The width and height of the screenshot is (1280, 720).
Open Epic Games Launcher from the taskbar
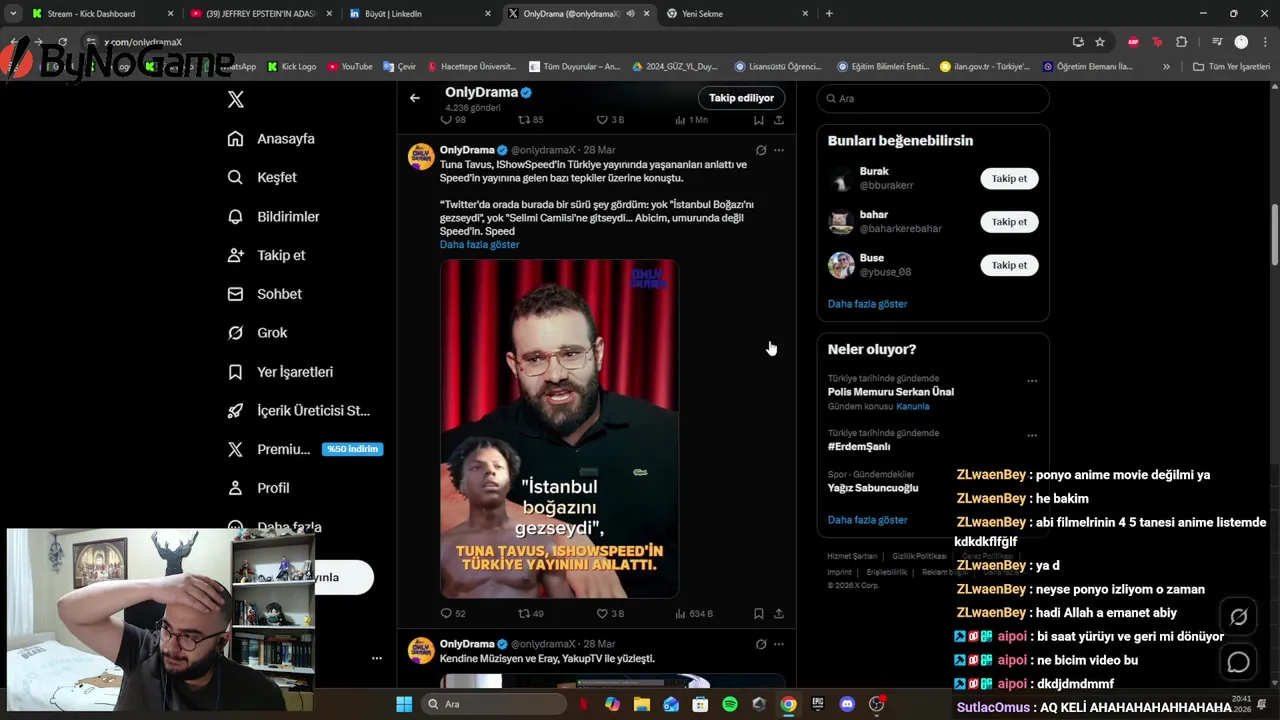(x=818, y=704)
